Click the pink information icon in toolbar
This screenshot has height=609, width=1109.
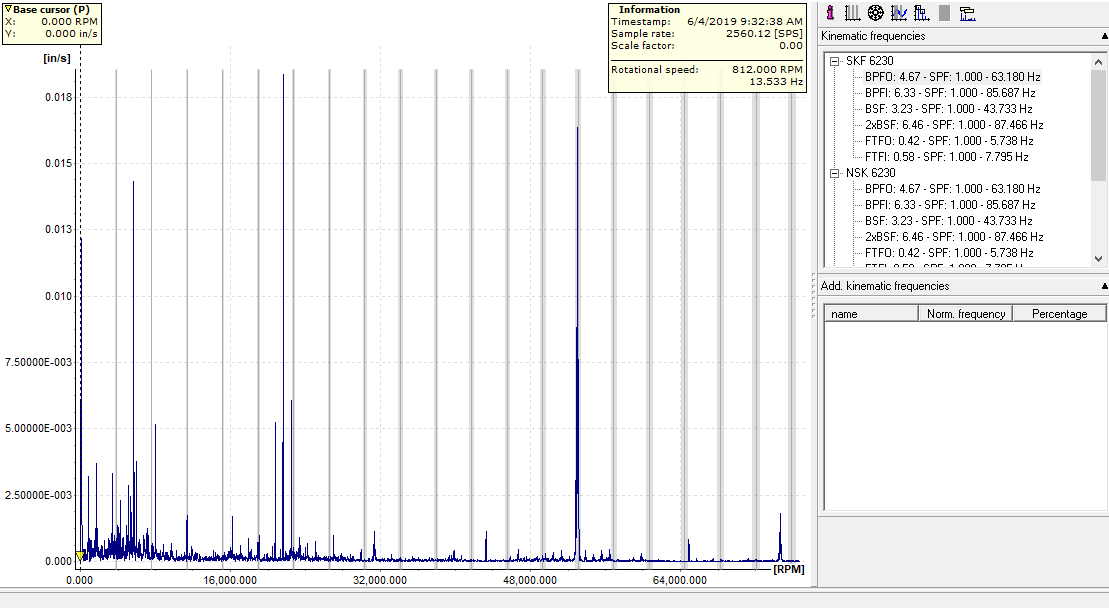pyautogui.click(x=830, y=13)
